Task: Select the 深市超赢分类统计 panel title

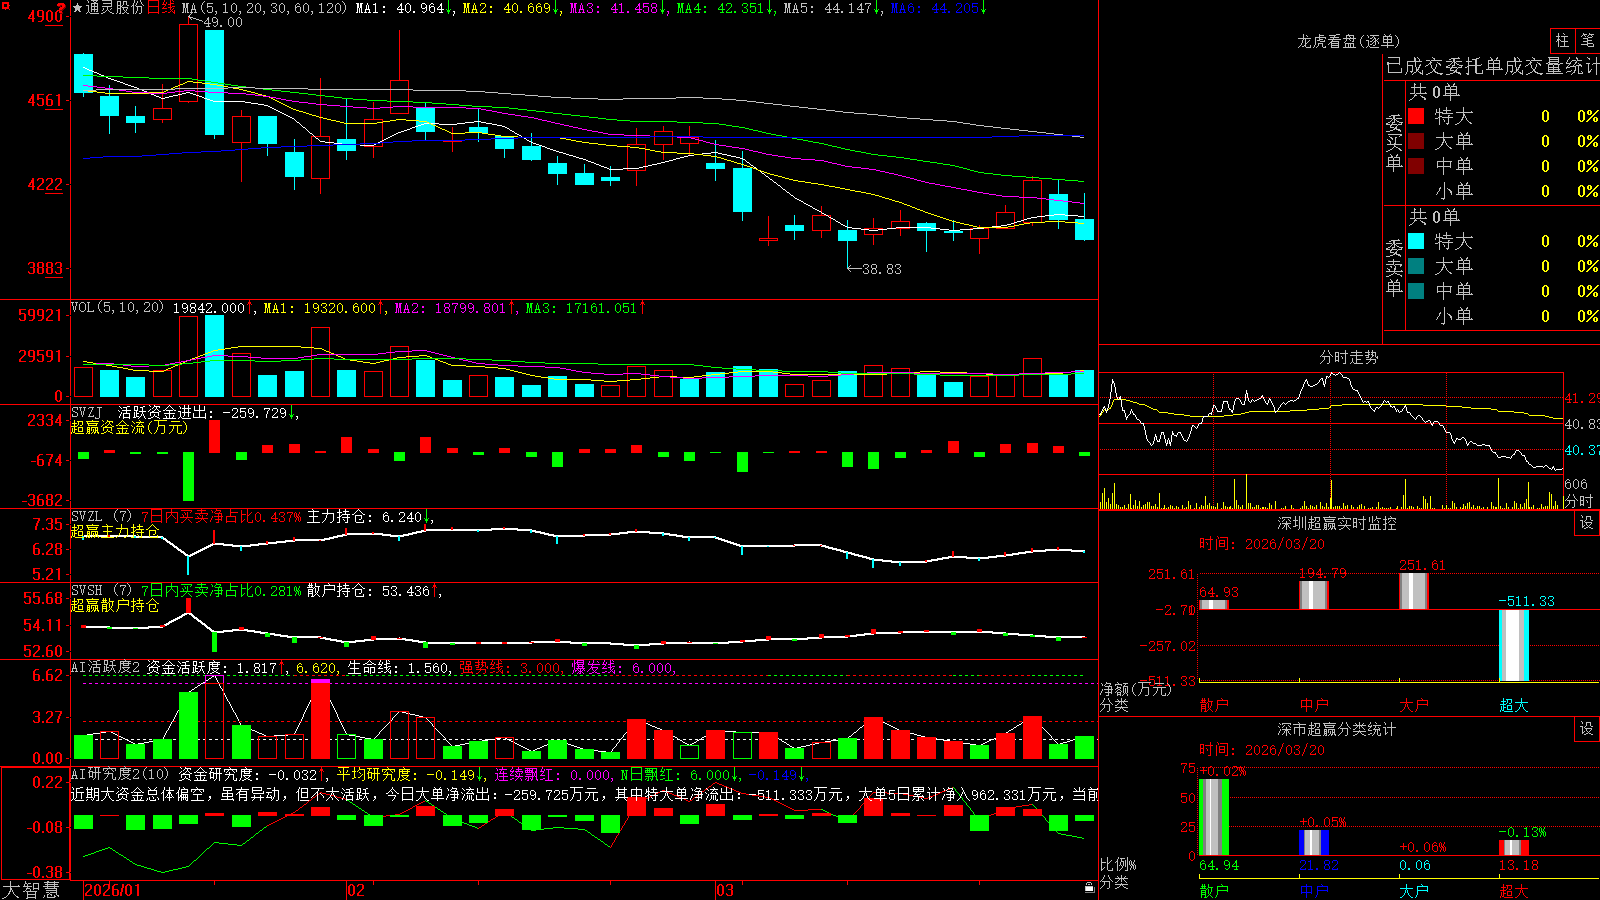Action: click(1337, 729)
